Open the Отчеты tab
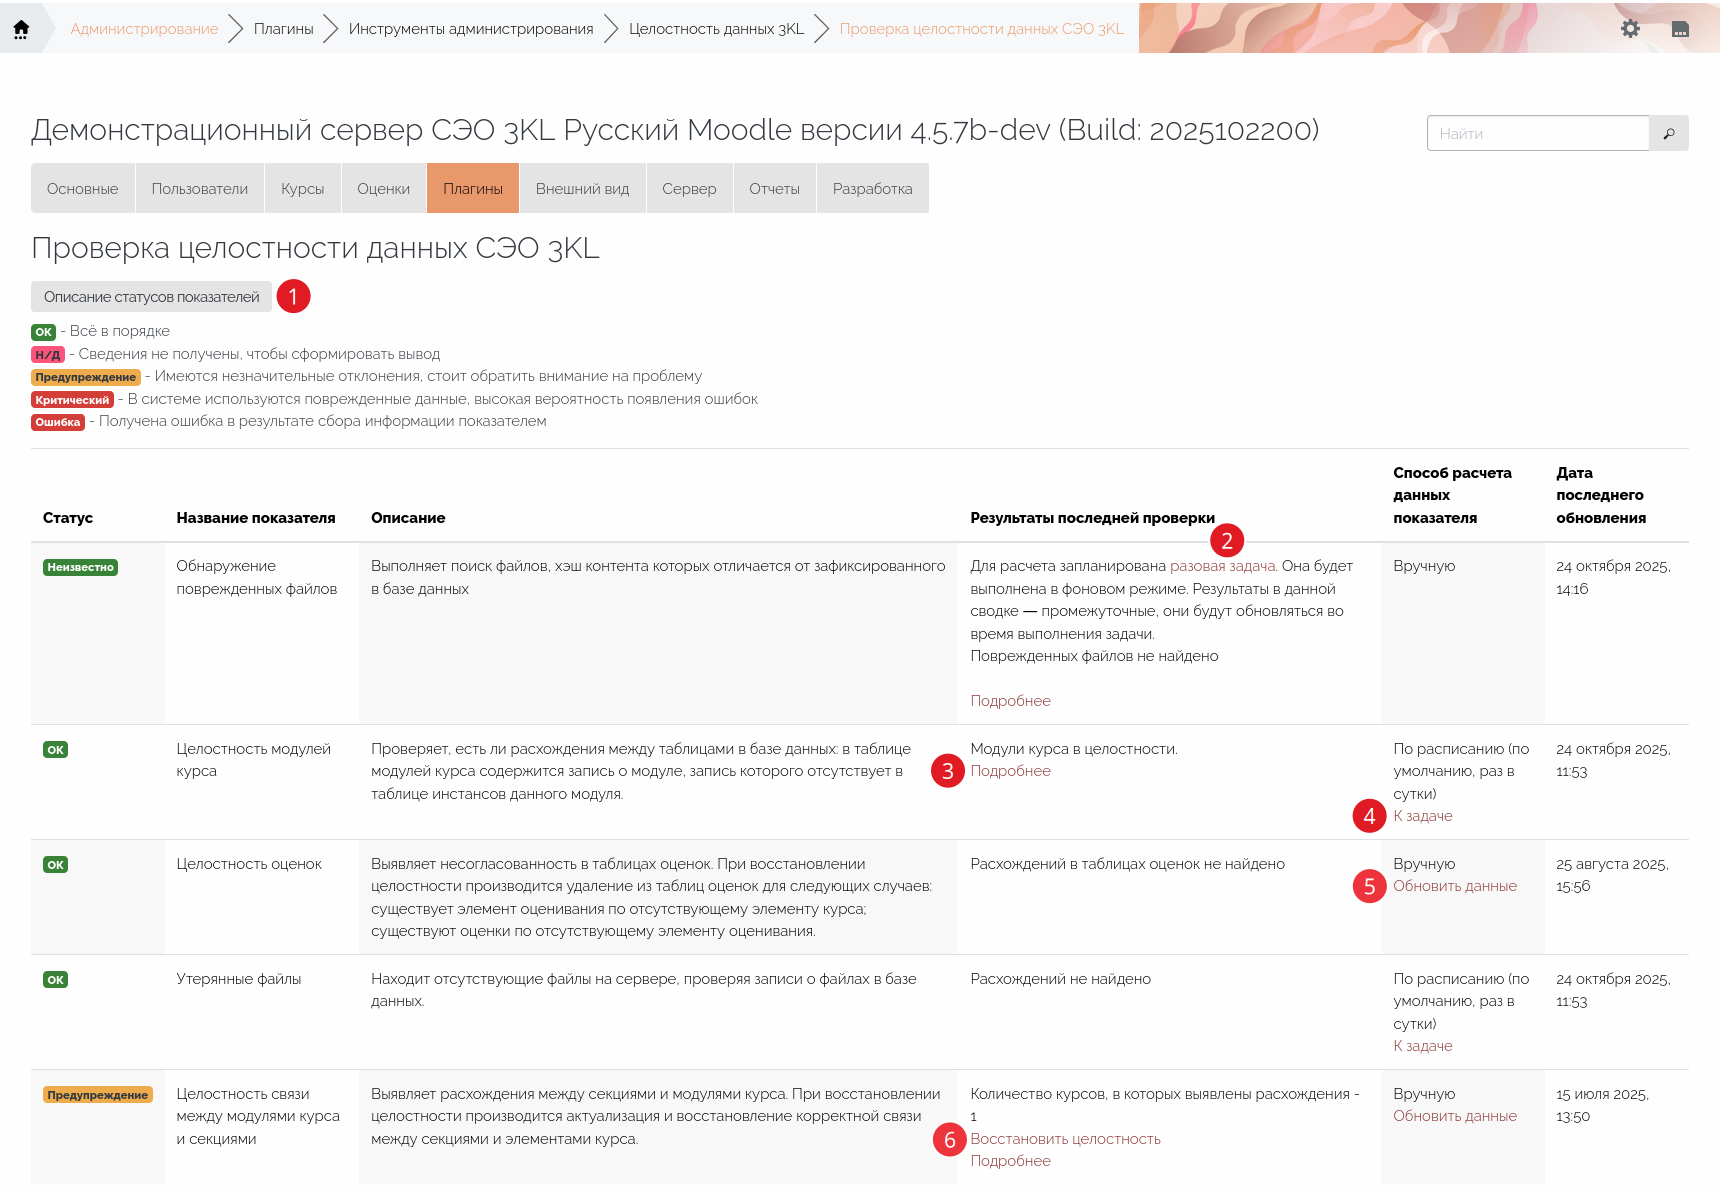The image size is (1720, 1193). click(774, 189)
